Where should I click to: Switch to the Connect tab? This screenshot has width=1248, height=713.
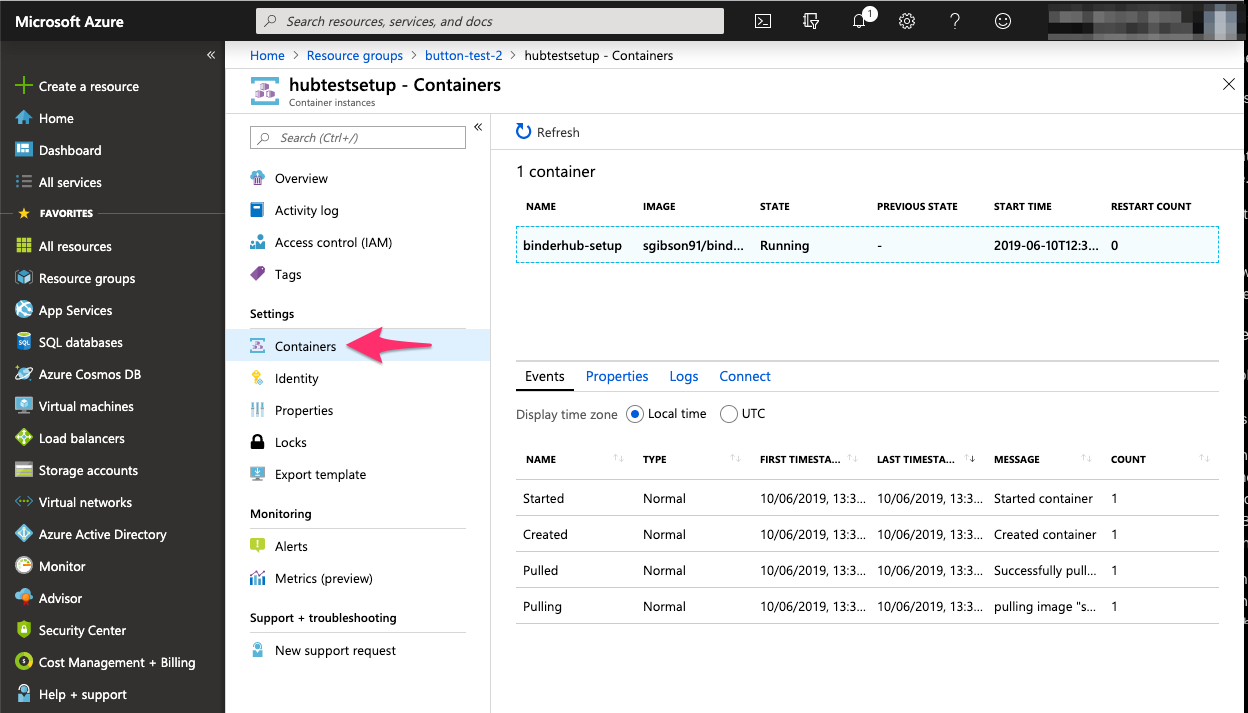745,376
